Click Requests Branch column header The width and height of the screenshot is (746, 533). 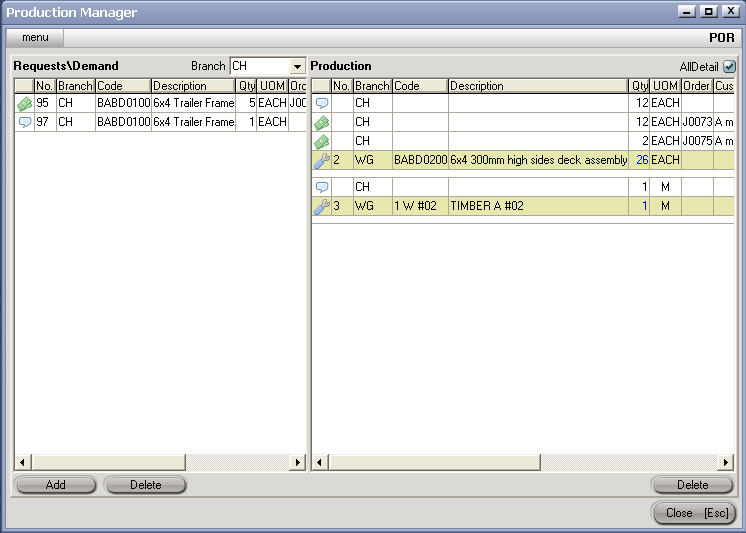click(76, 86)
